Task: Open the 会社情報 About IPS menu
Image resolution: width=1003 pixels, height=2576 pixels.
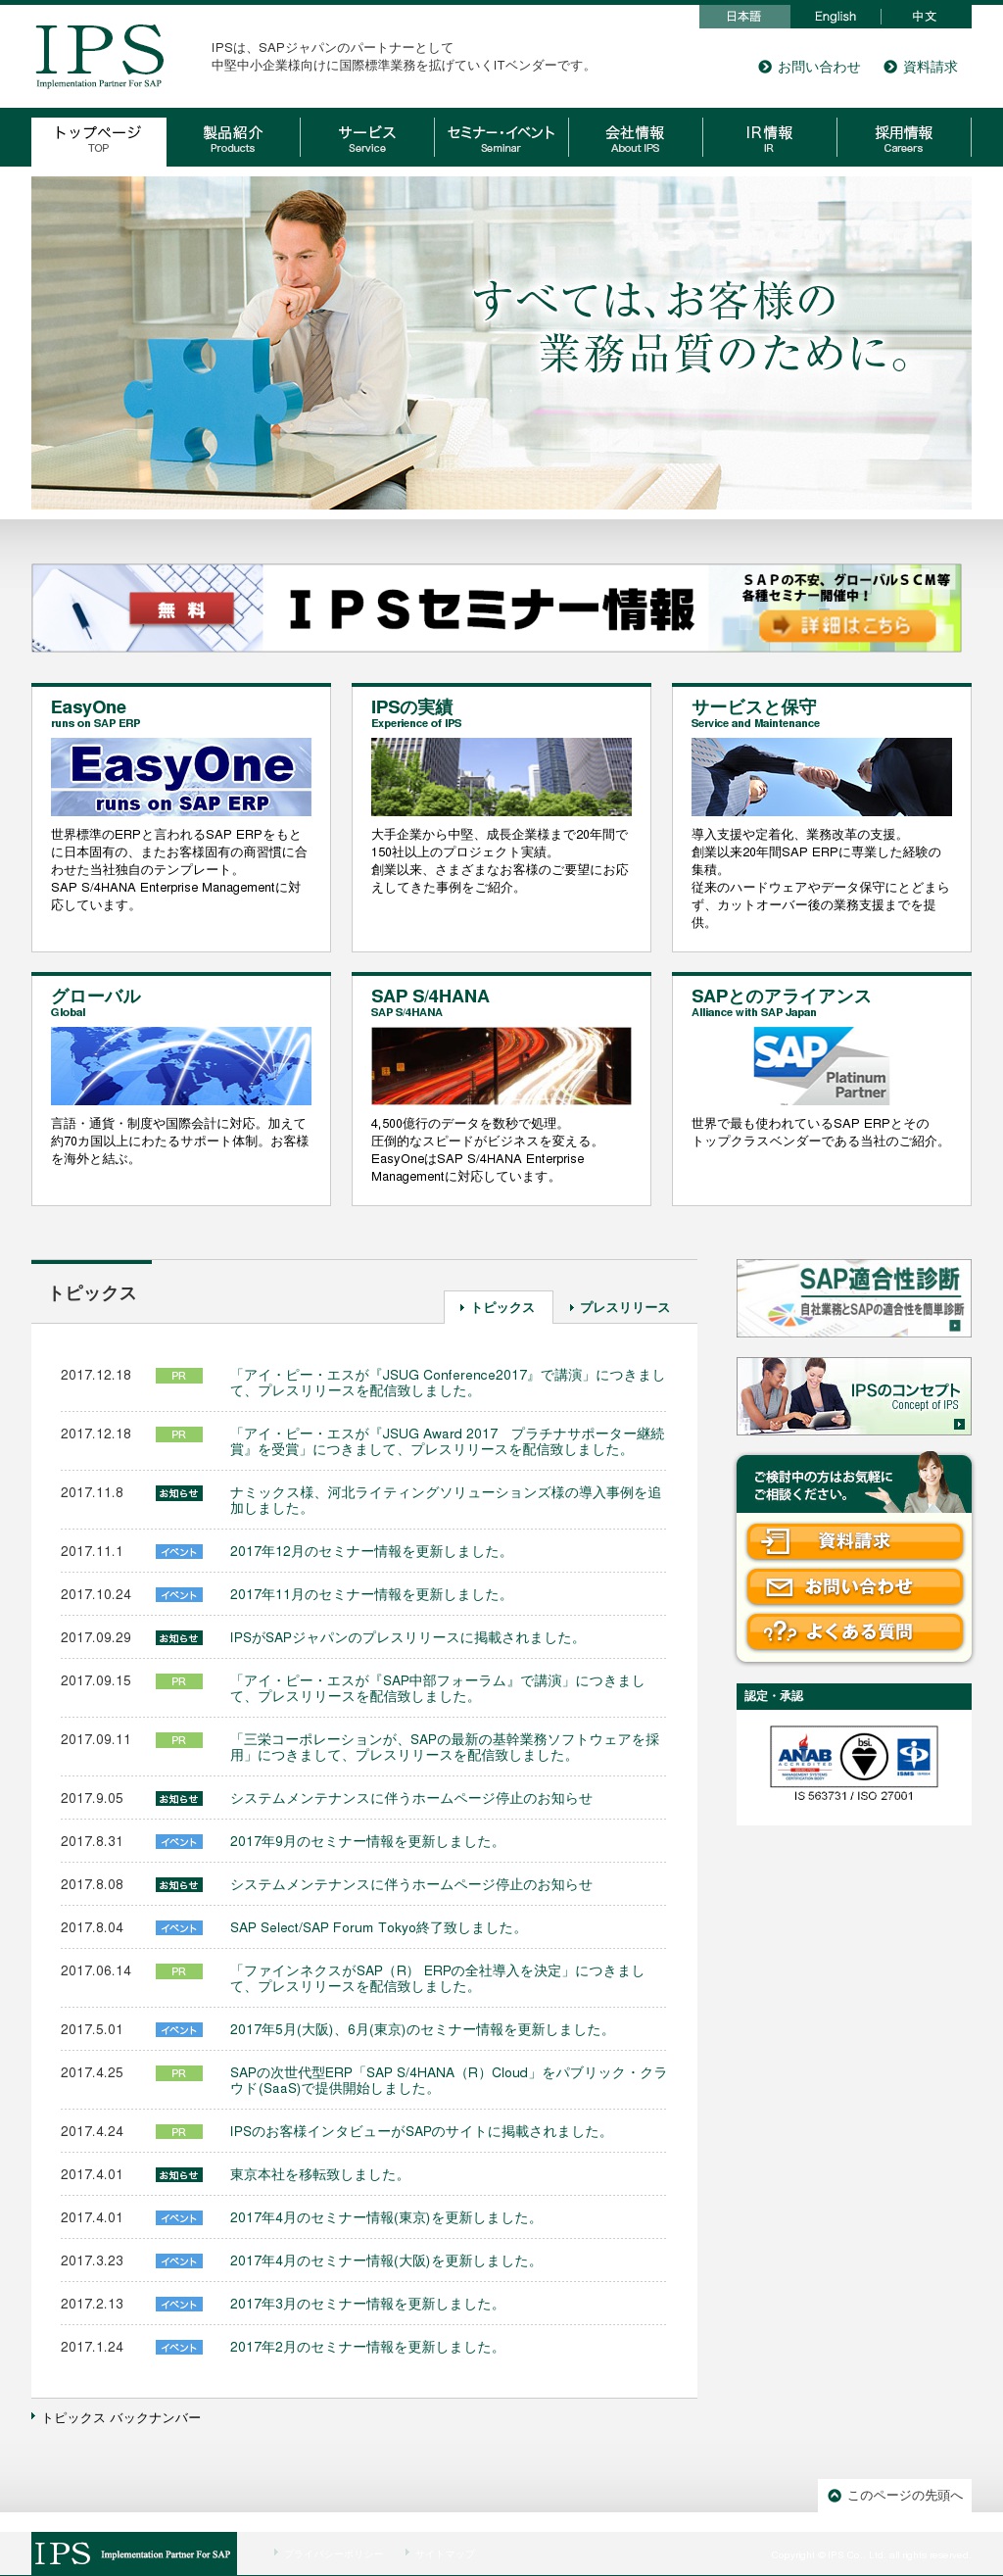Action: coord(635,139)
